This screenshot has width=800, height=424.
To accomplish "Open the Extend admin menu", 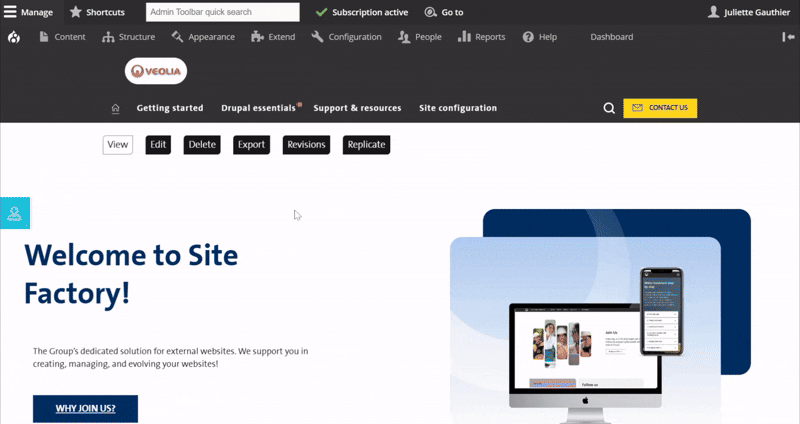I will pos(273,37).
